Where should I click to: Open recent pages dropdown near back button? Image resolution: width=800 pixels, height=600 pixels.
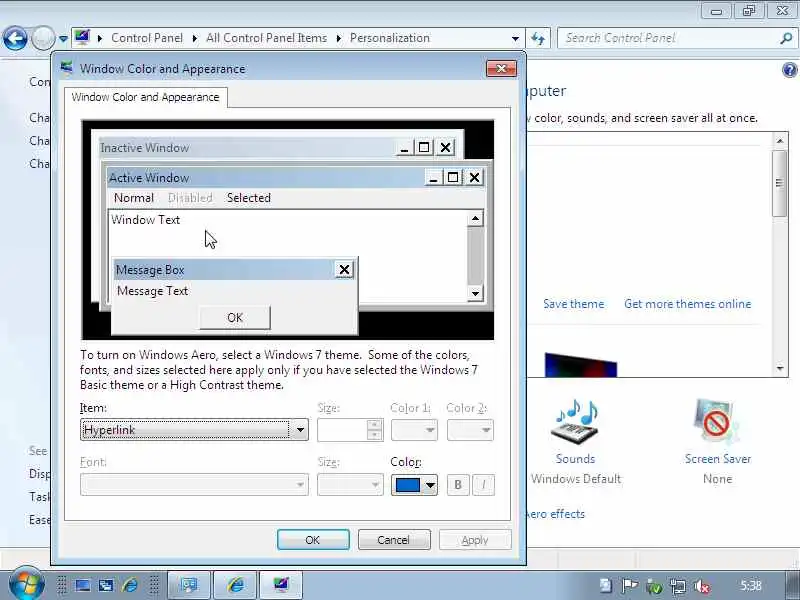pos(63,38)
